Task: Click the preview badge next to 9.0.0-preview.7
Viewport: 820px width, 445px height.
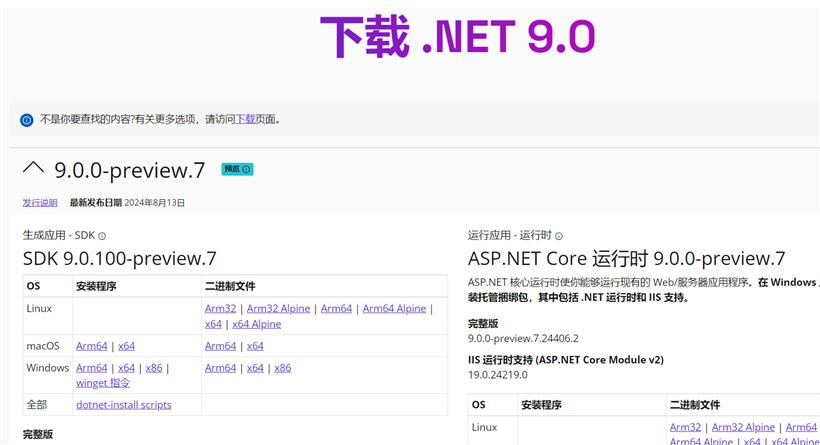Action: coord(237,169)
